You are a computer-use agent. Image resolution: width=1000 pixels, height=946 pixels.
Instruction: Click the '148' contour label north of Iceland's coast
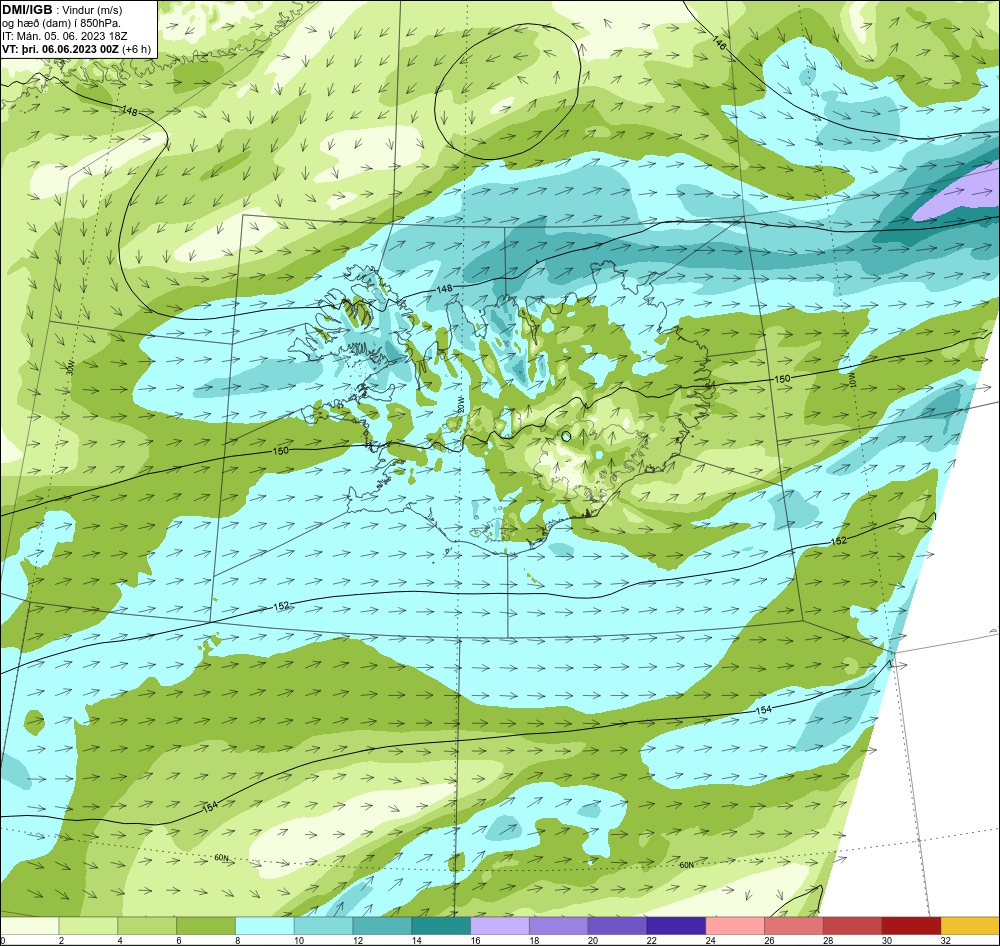tap(445, 289)
